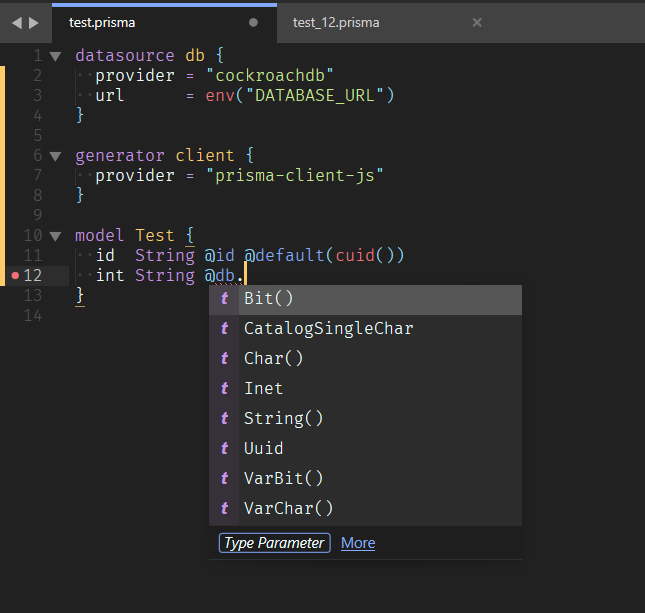Click the type icon beside String()
Image resolution: width=645 pixels, height=613 pixels.
[225, 419]
